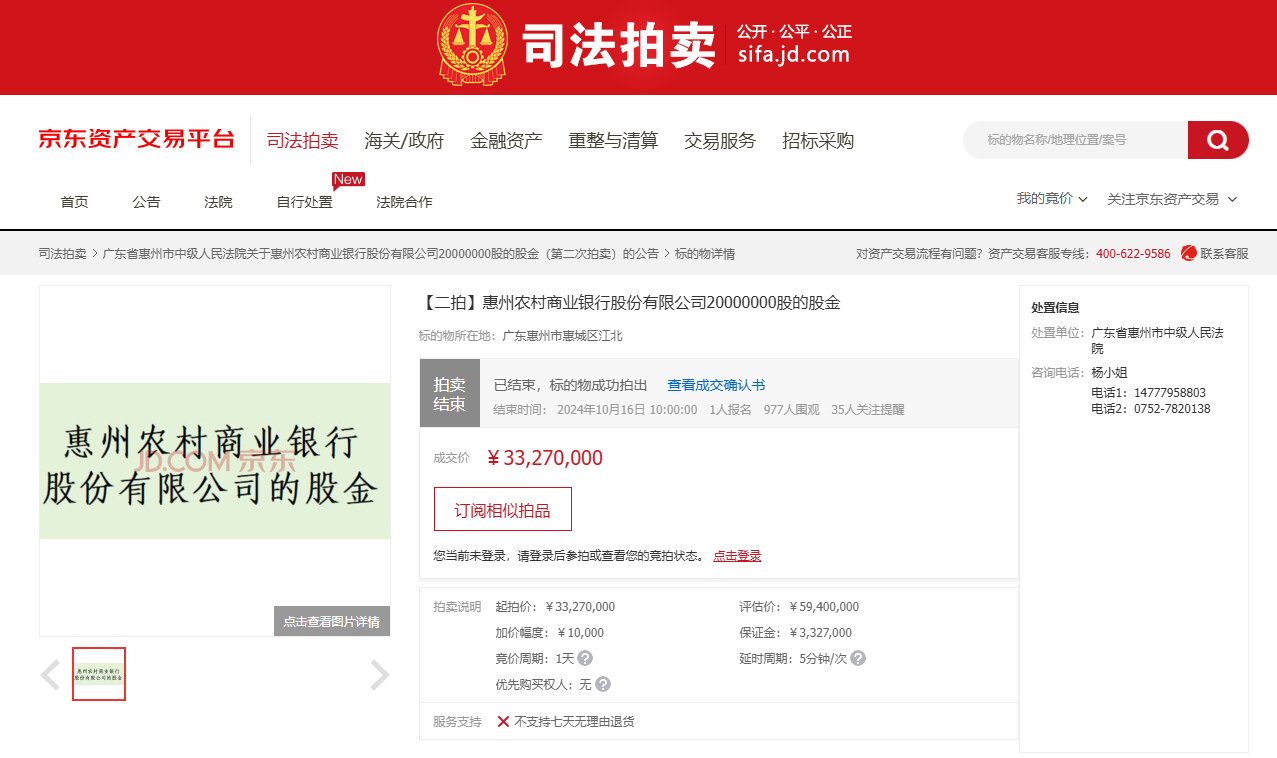Click 司法拍卖 in the breadcrumb

point(62,254)
